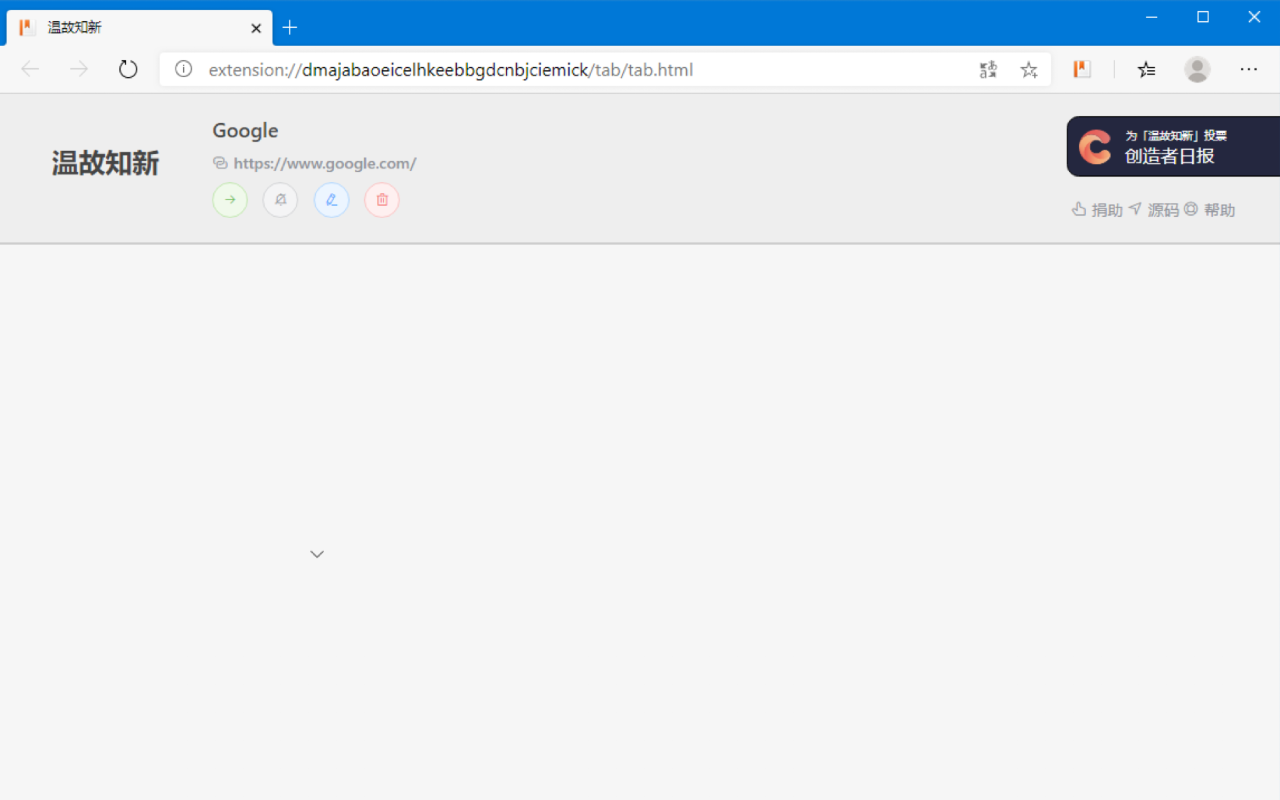Screen dimensions: 1280x800
Task: Add this page to favorites with the star
Action: [x=1029, y=69]
